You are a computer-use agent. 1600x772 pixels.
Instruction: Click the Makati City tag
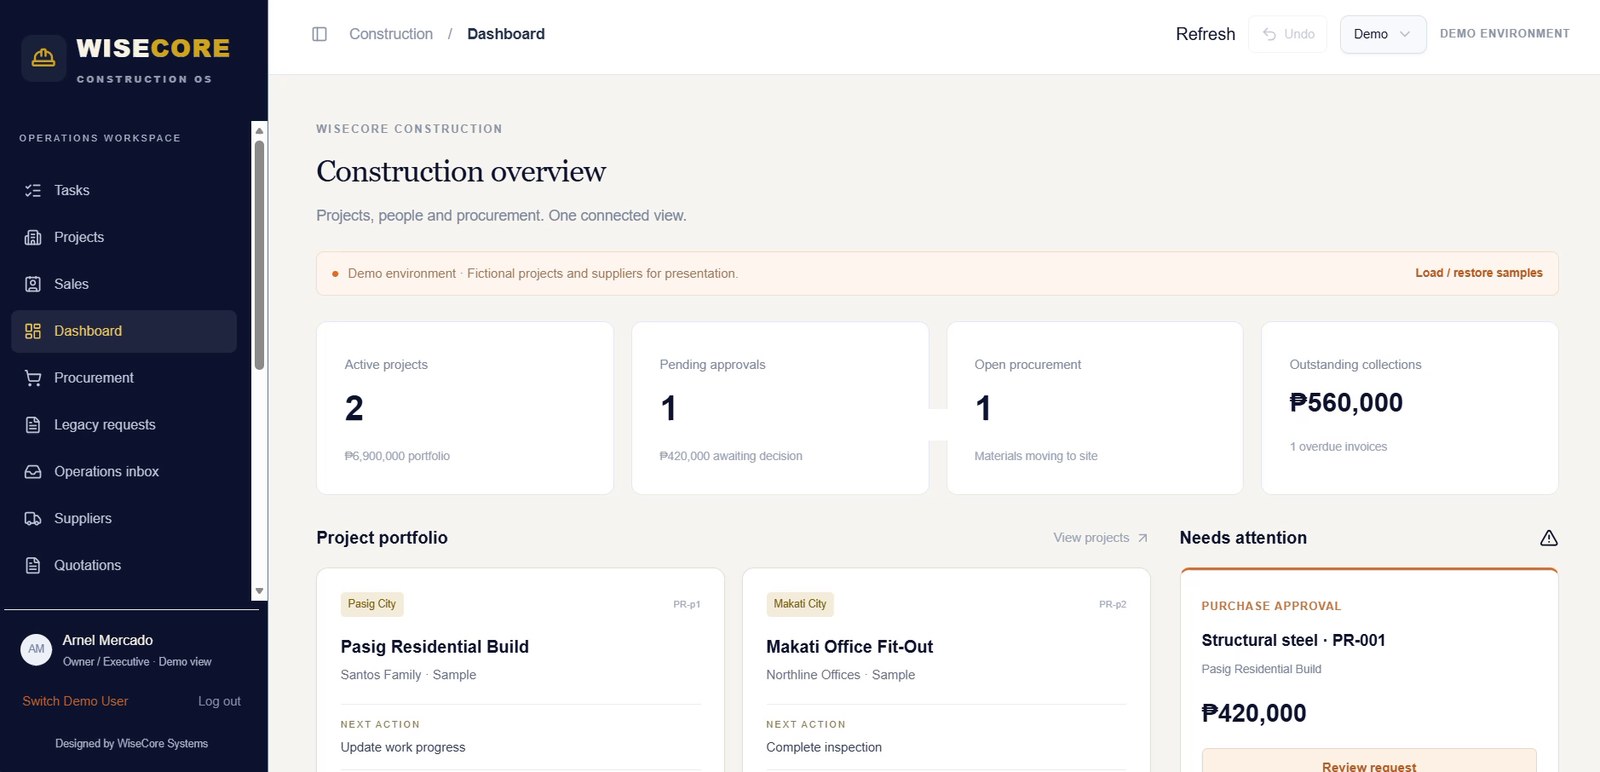[800, 604]
